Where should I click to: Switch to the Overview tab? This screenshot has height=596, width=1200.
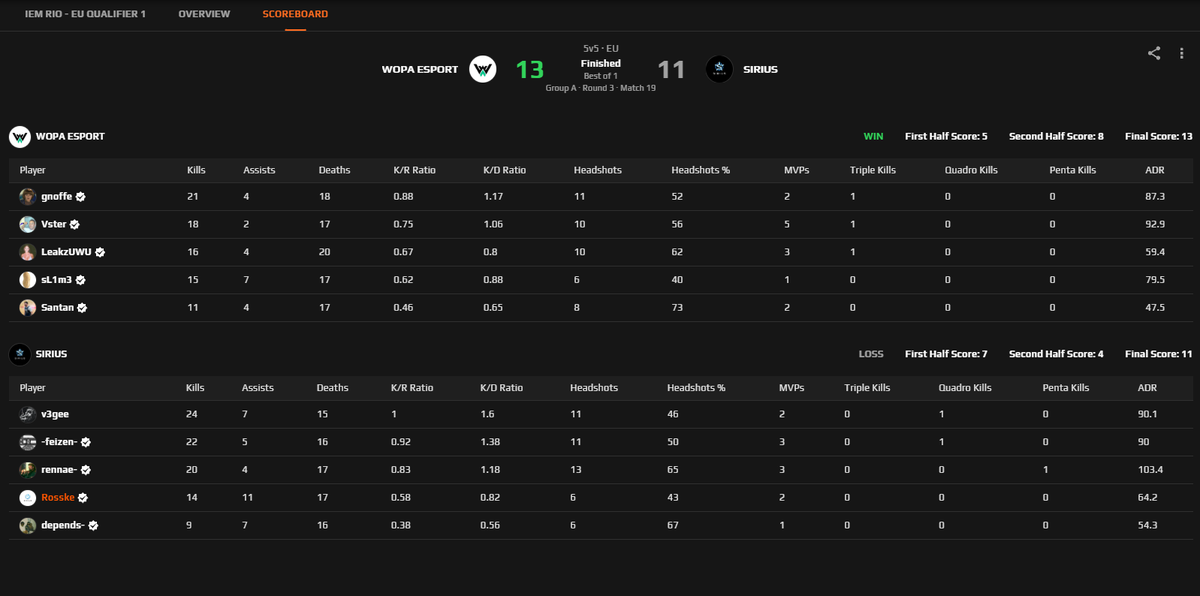pos(204,14)
